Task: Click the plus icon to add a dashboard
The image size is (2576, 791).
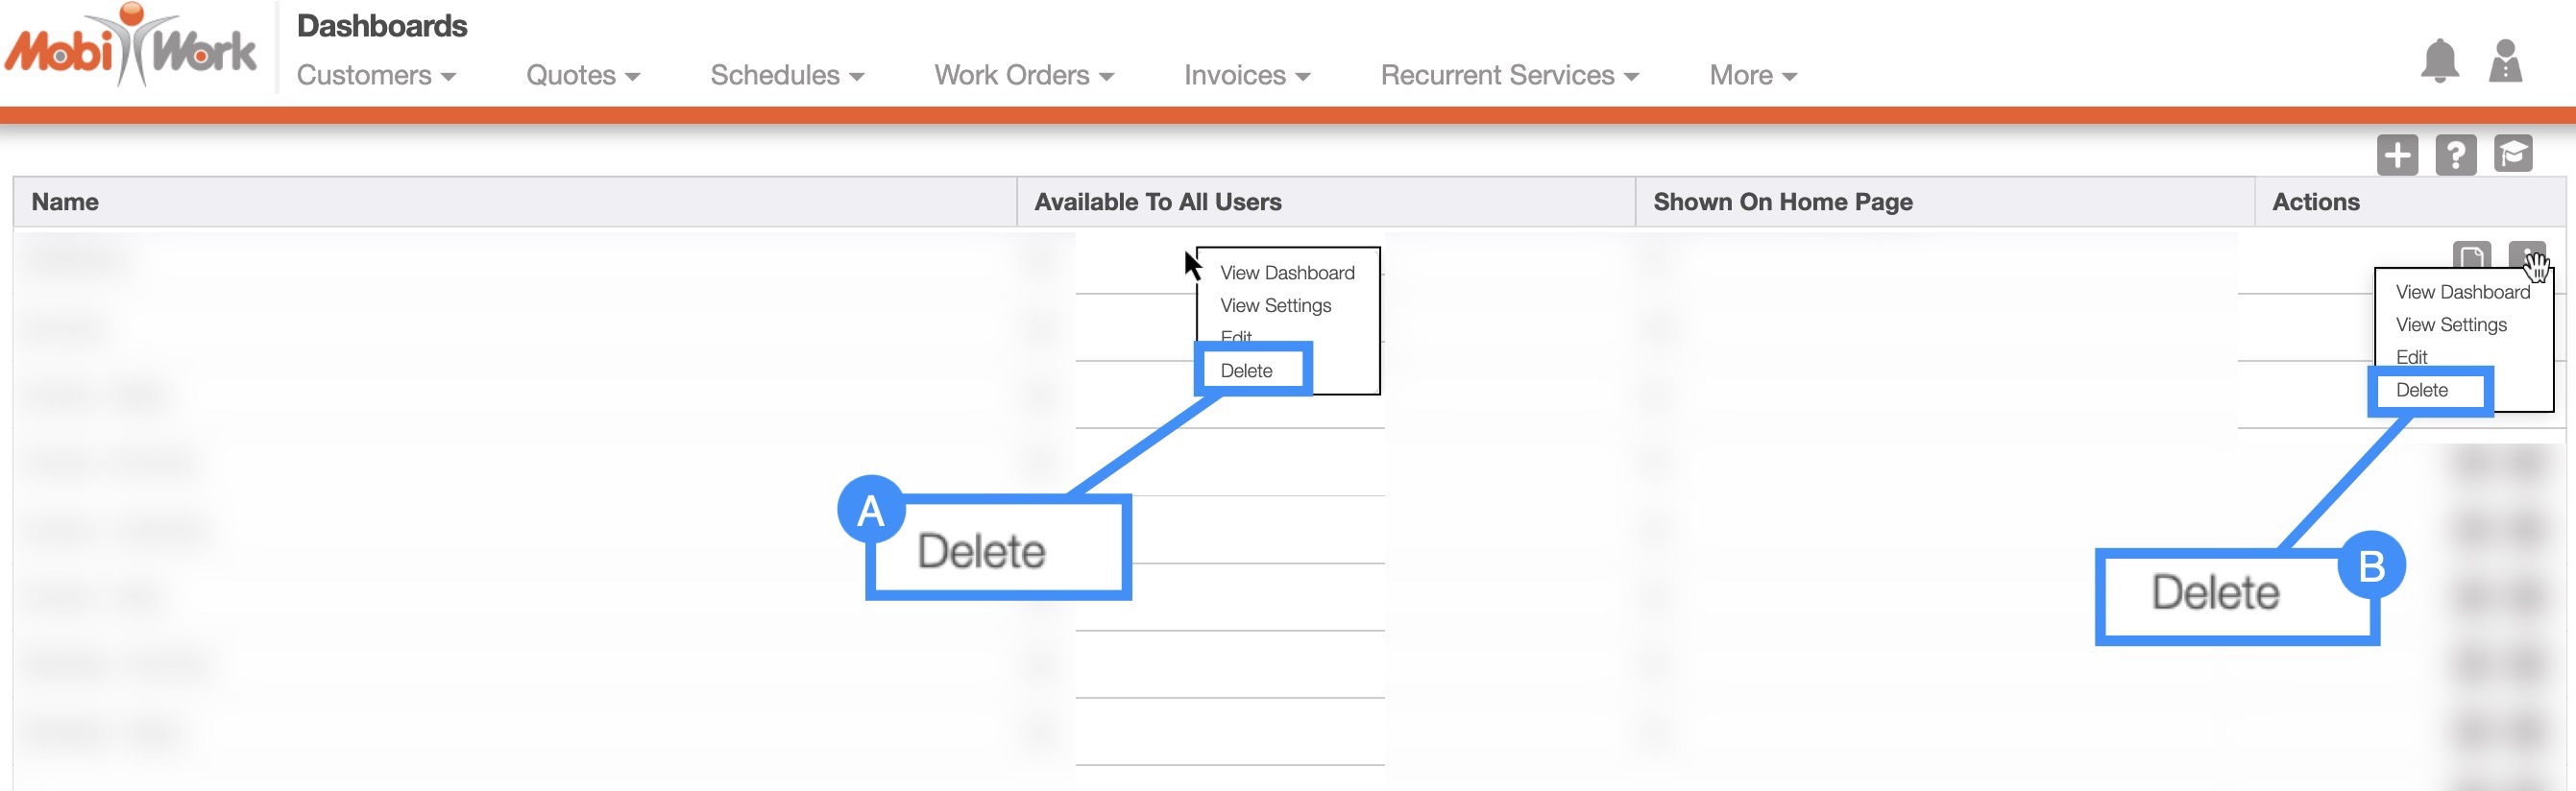Action: tap(2397, 155)
